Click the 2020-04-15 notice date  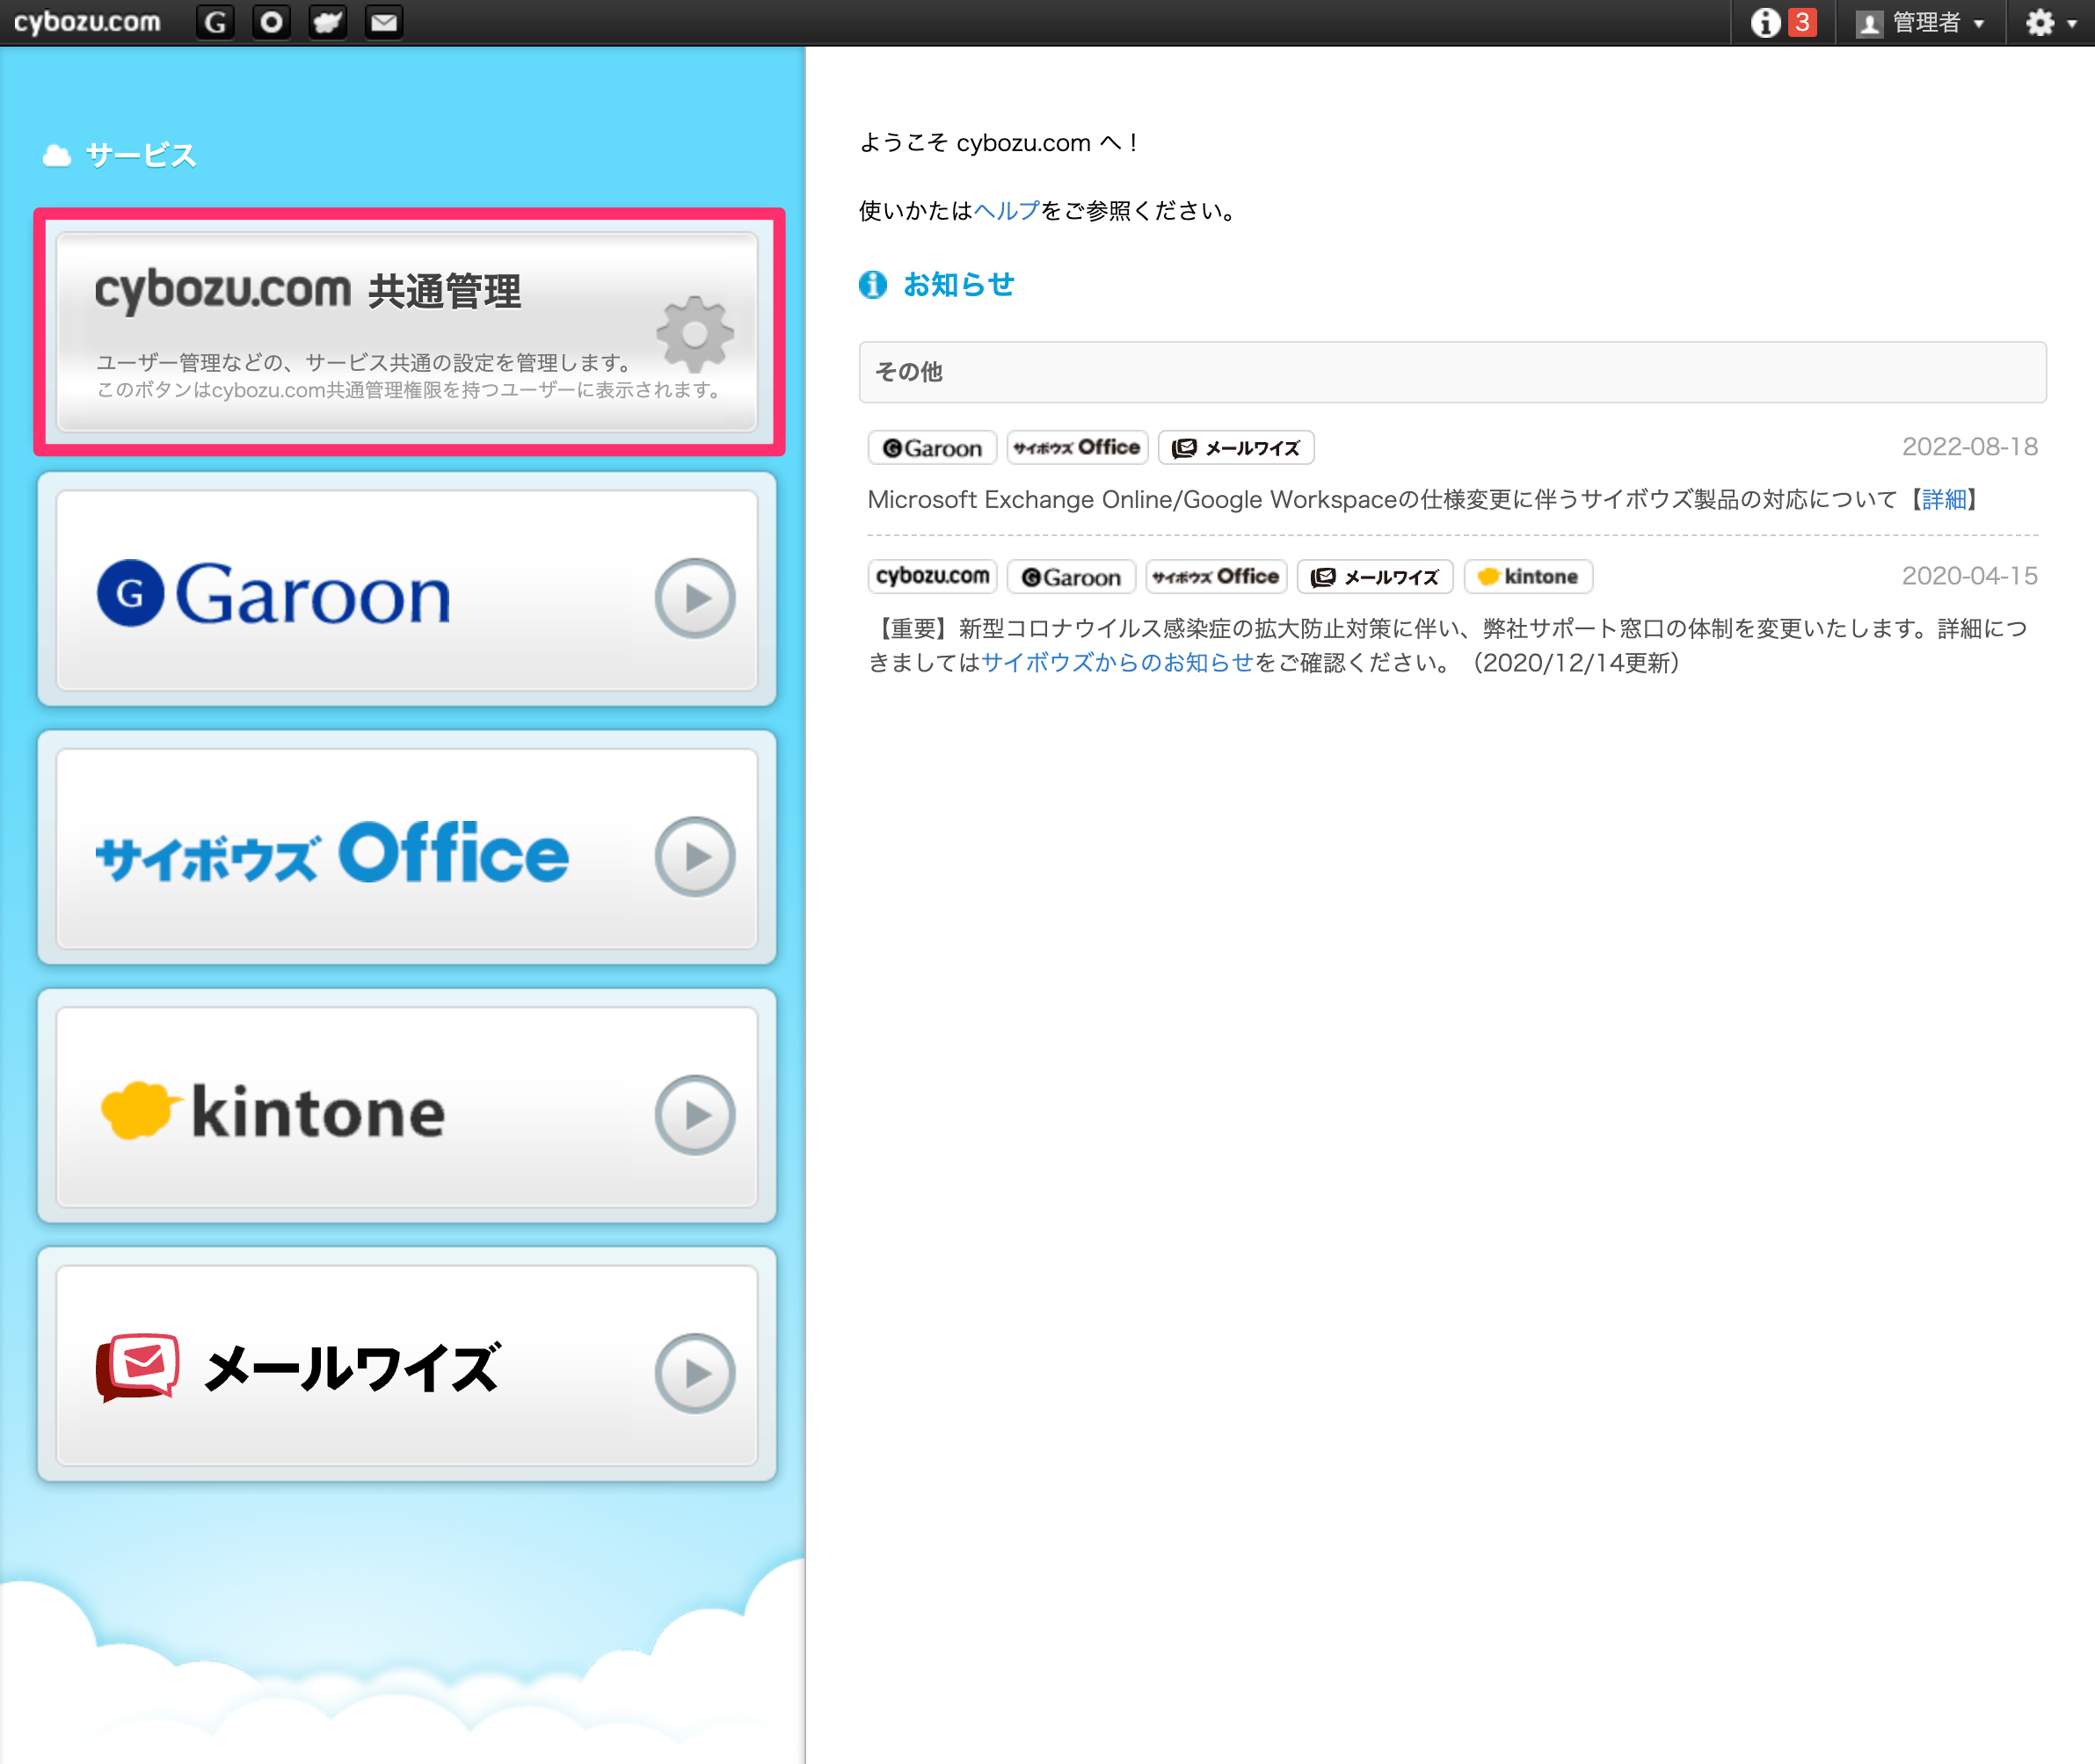[1969, 576]
